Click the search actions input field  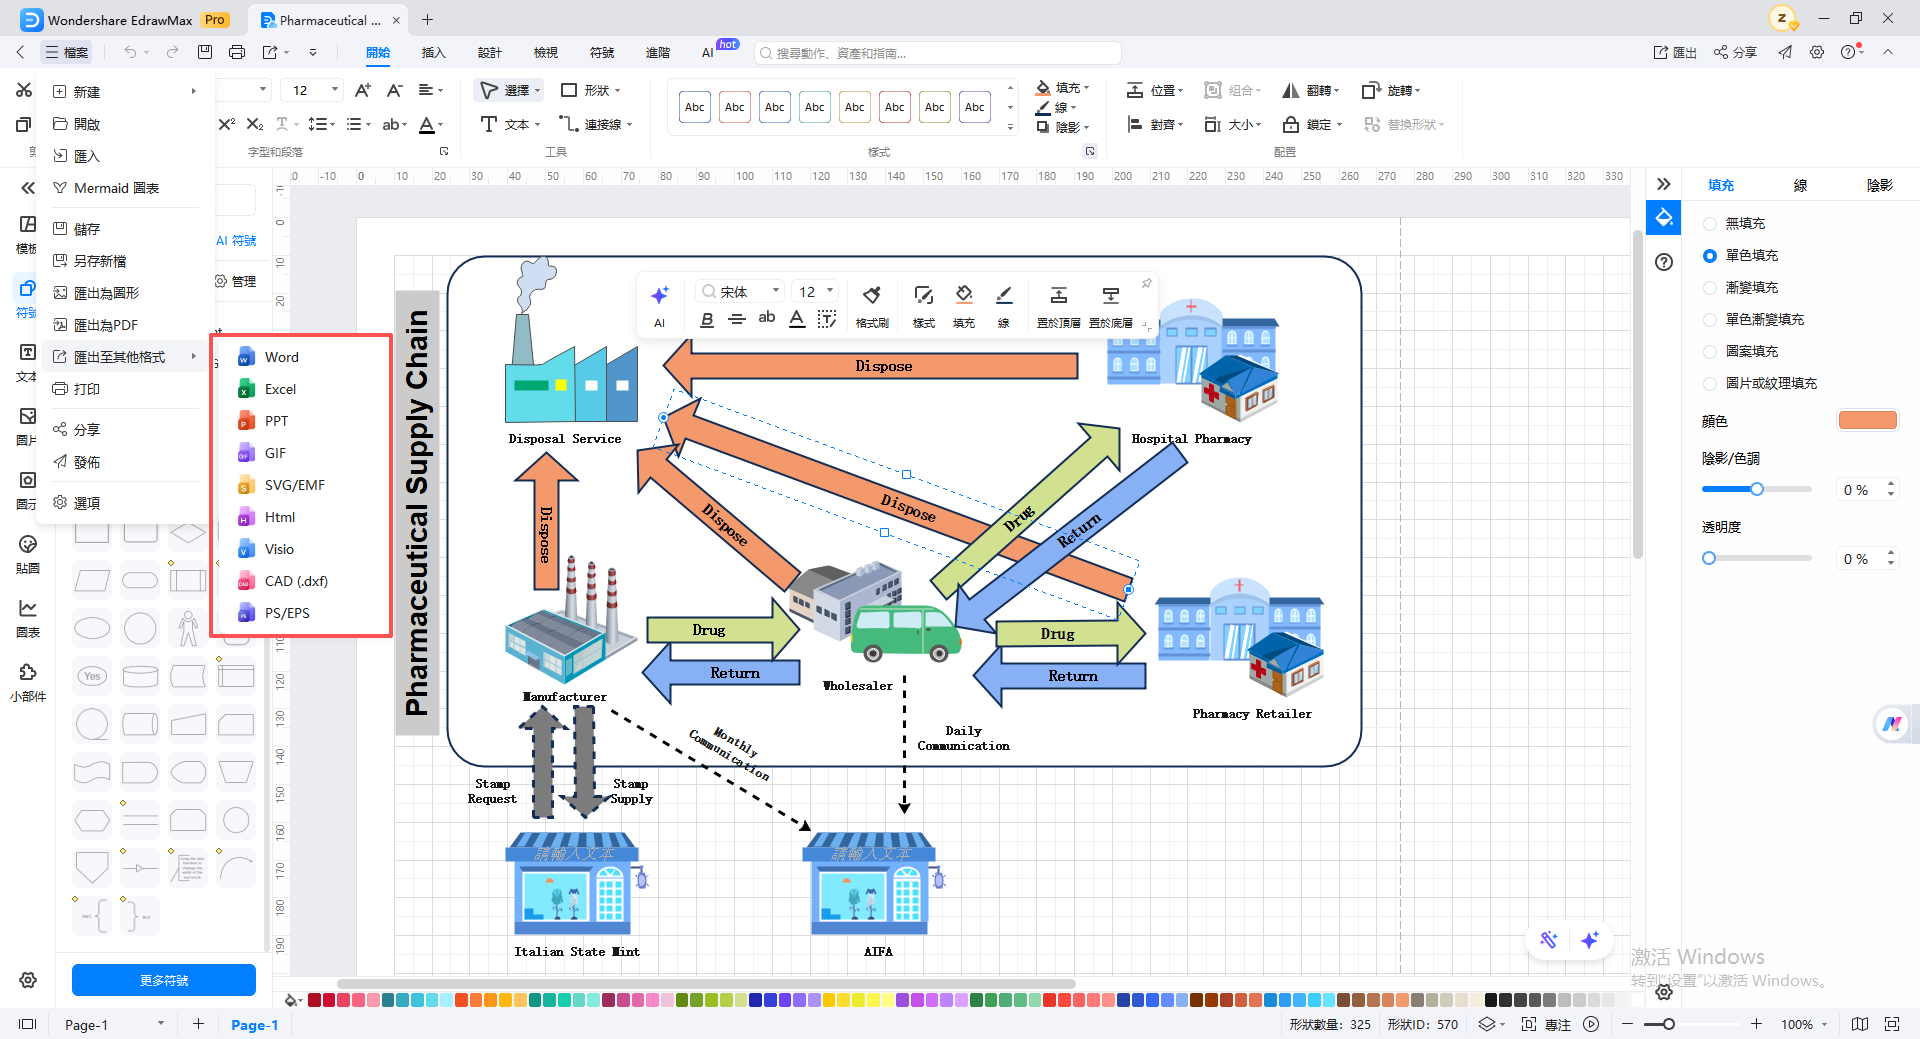pyautogui.click(x=938, y=53)
